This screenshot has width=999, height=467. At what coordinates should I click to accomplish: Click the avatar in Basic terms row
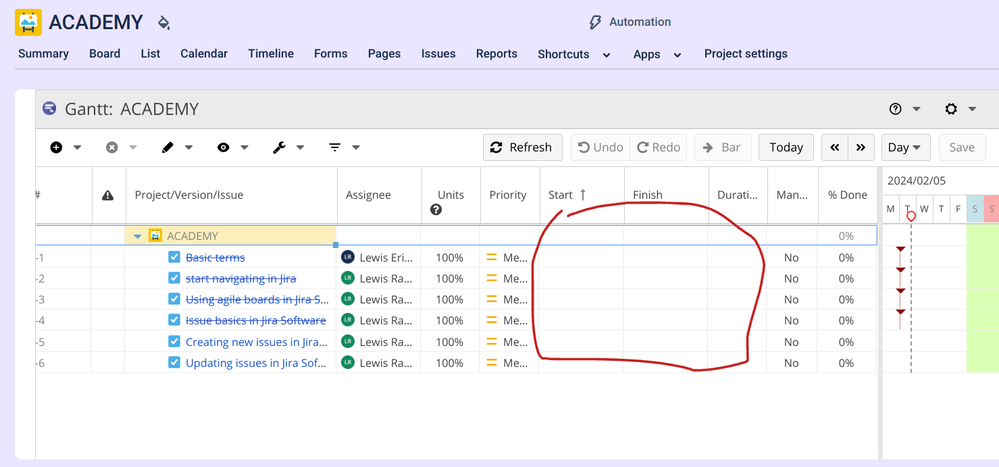pos(347,257)
